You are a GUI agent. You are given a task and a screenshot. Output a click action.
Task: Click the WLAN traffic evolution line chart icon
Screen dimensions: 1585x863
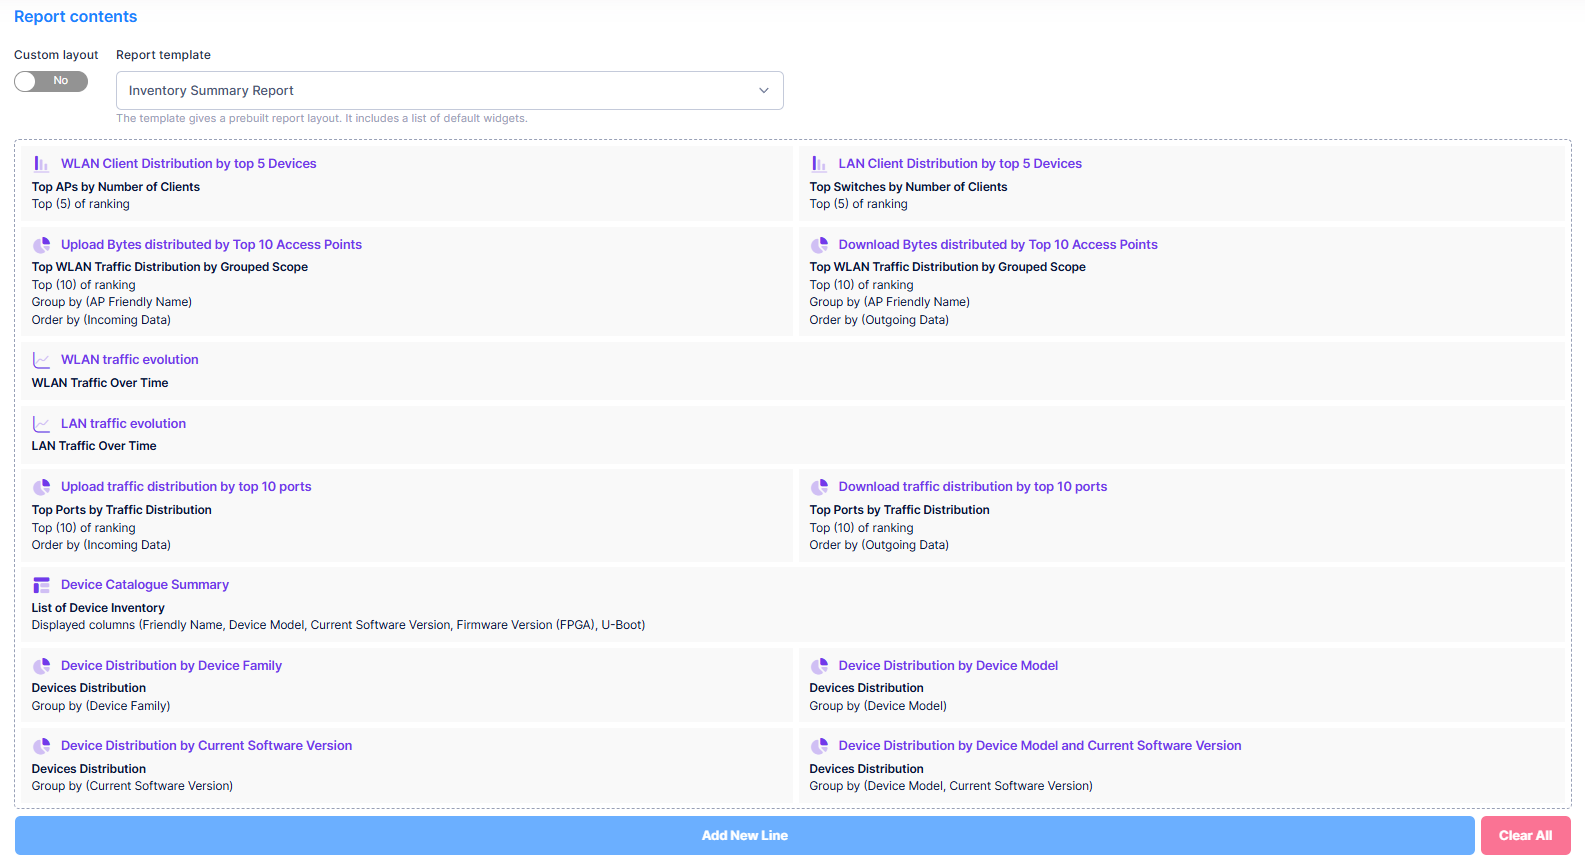(x=41, y=360)
